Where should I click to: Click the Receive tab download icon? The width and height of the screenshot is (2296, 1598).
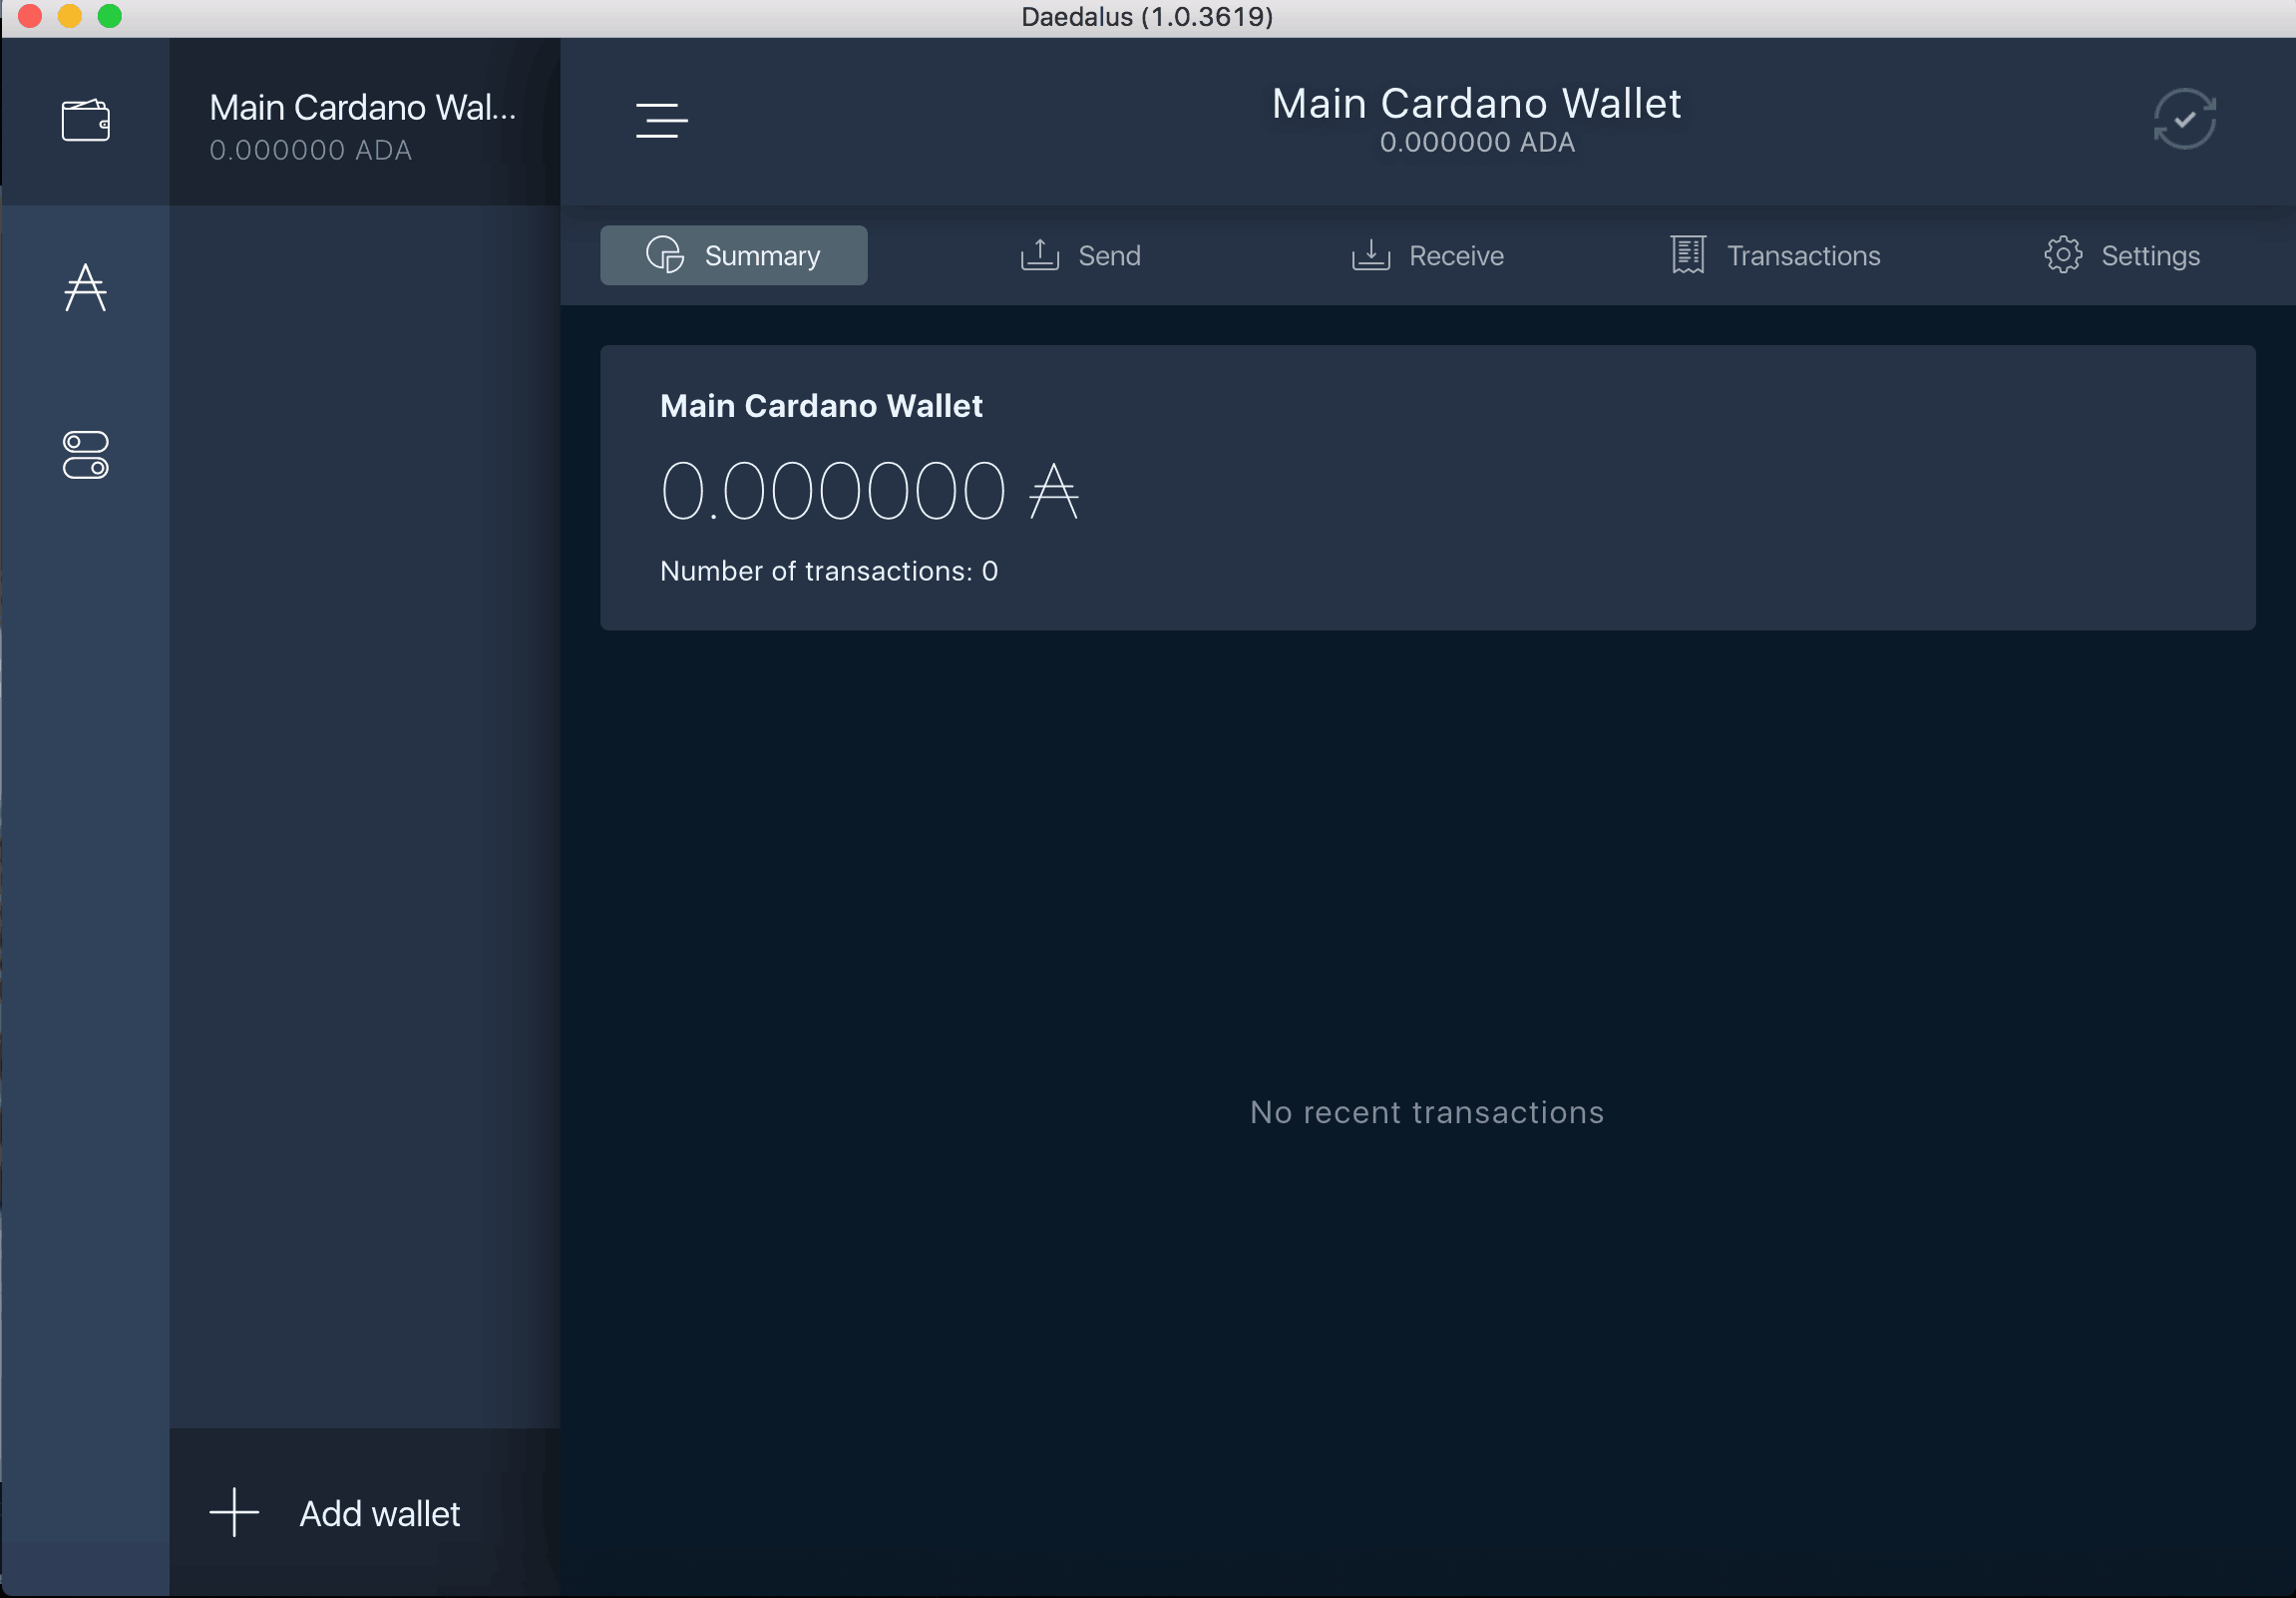click(x=1371, y=256)
